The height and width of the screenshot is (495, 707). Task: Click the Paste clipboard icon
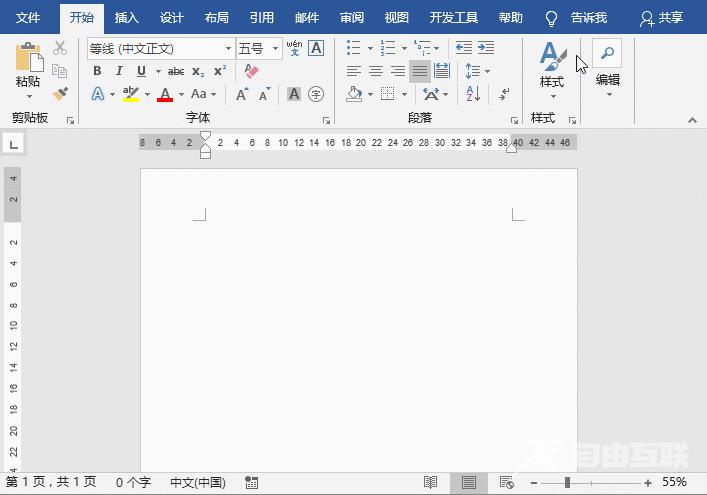pos(29,57)
